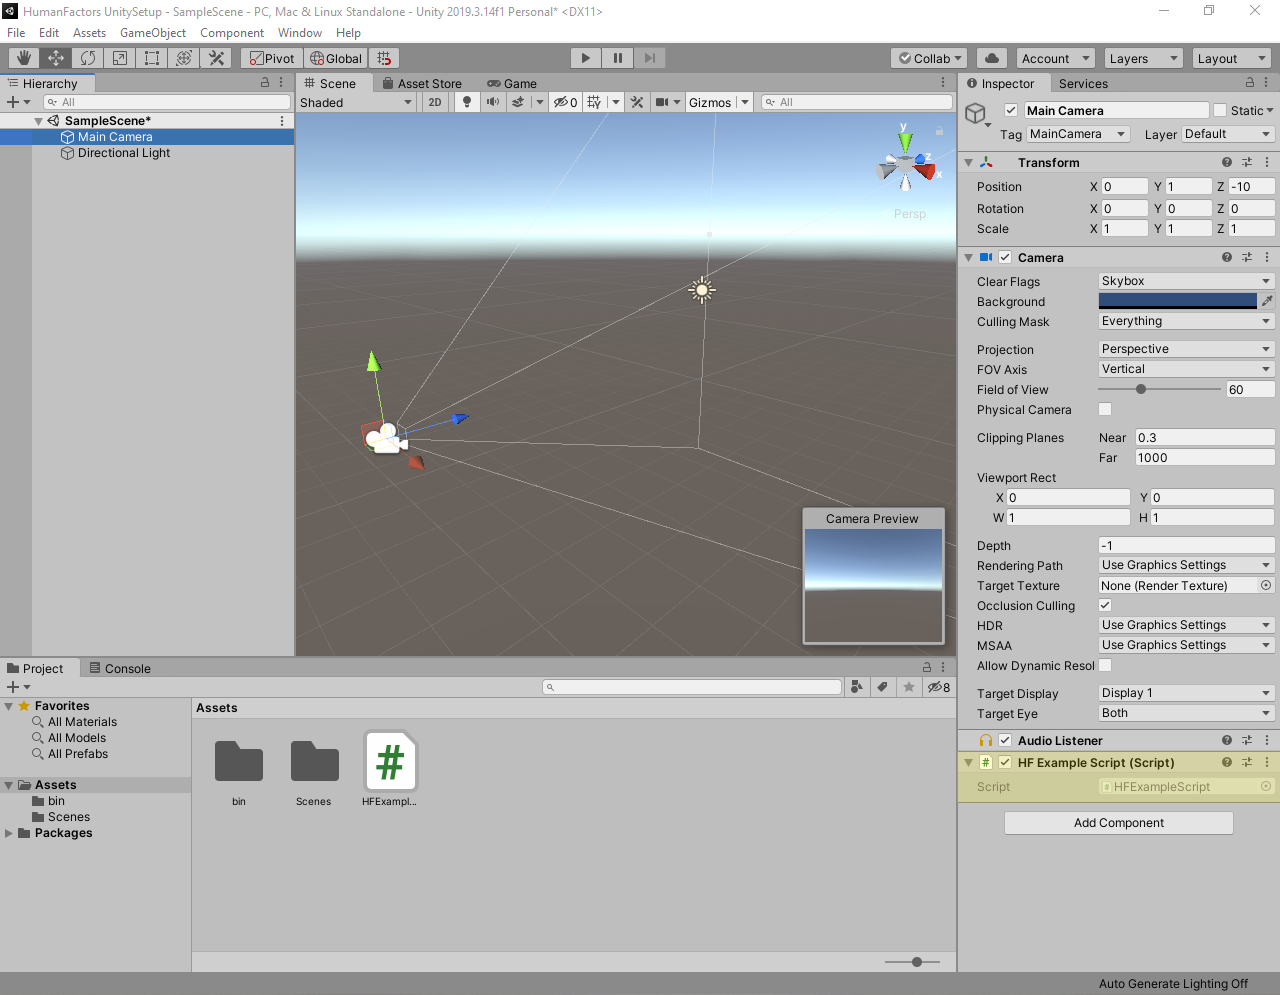Open Projection Perspective dropdown
The width and height of the screenshot is (1280, 995).
pyautogui.click(x=1186, y=349)
